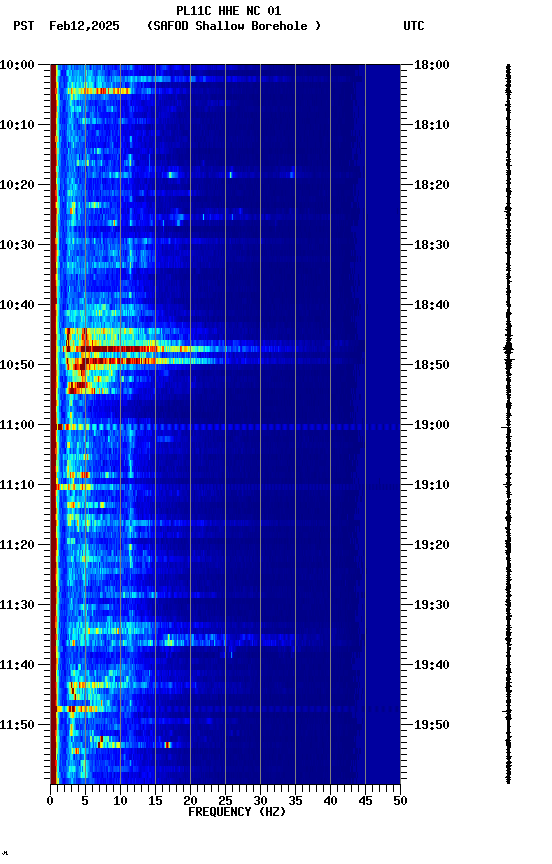
Task: Click the 15 Hz frequency tick label
Action: pyautogui.click(x=155, y=801)
